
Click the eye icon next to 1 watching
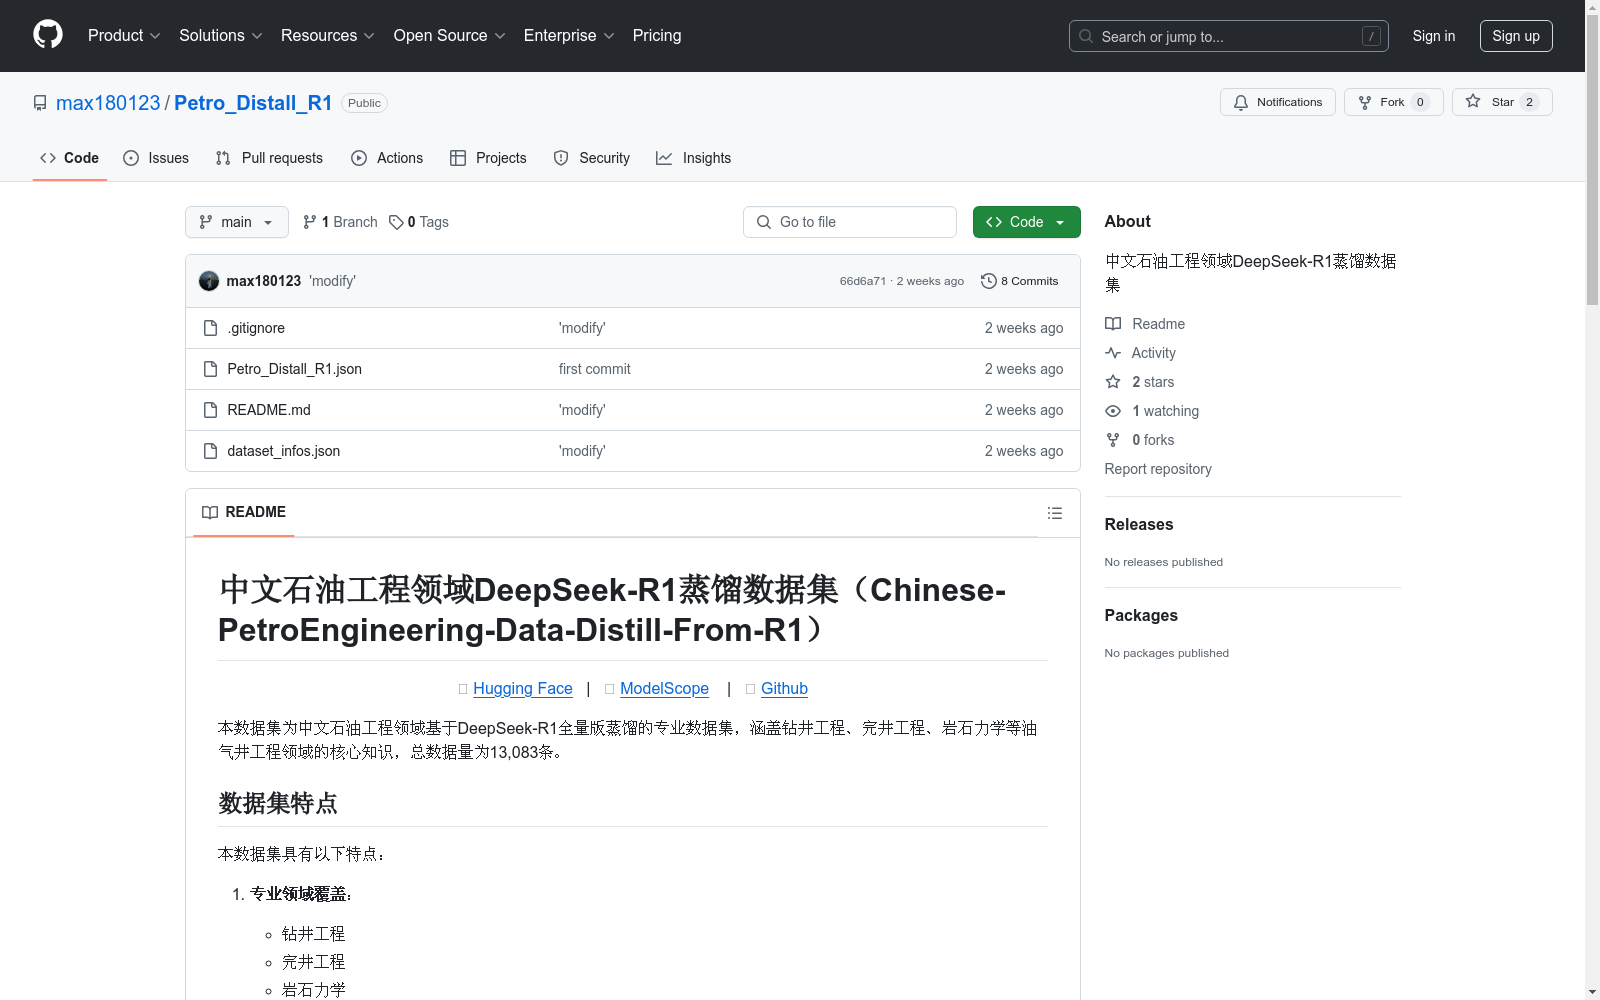[1113, 411]
